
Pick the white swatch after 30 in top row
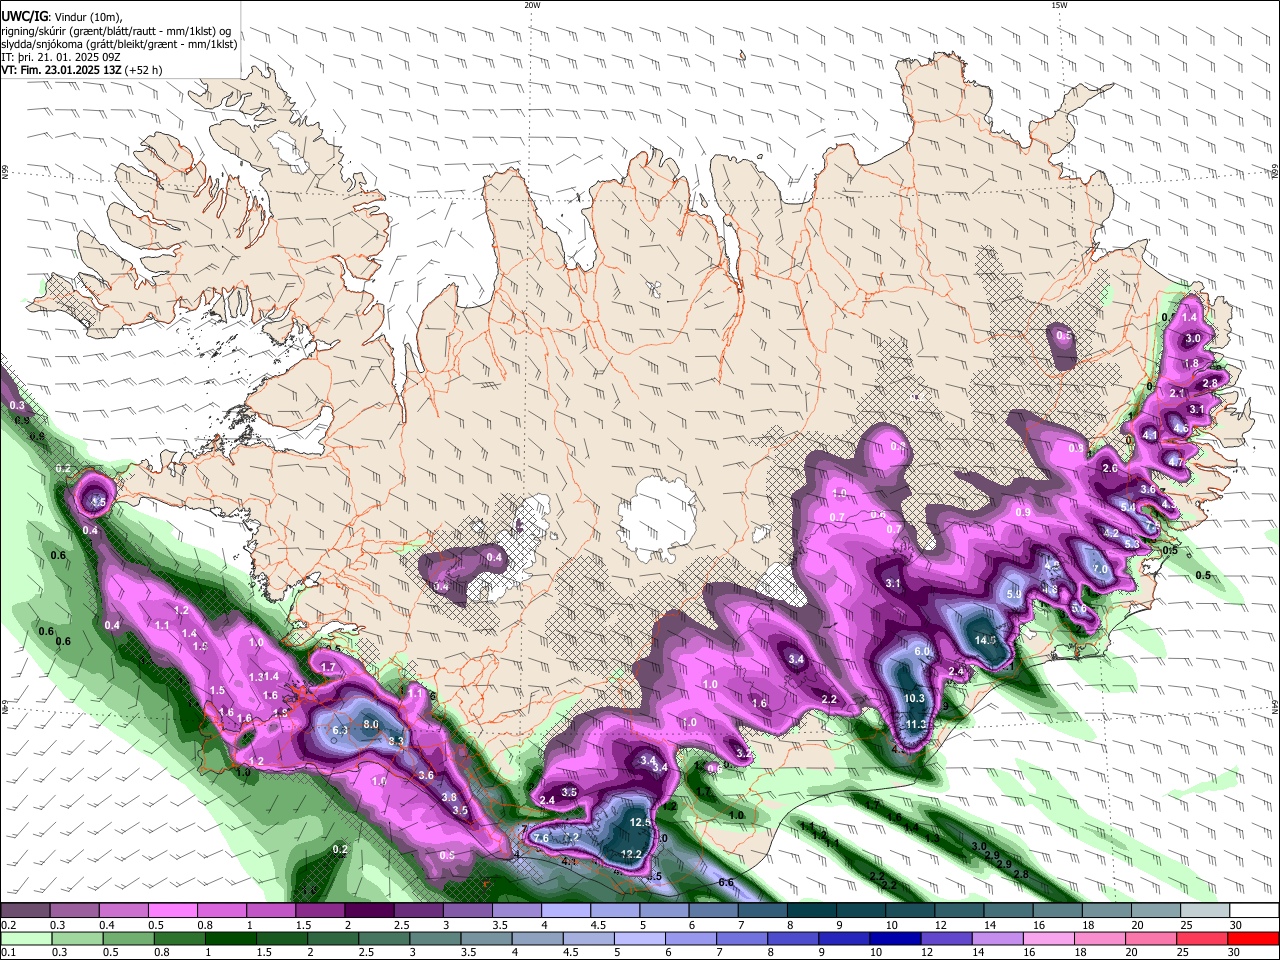[x=1255, y=911]
